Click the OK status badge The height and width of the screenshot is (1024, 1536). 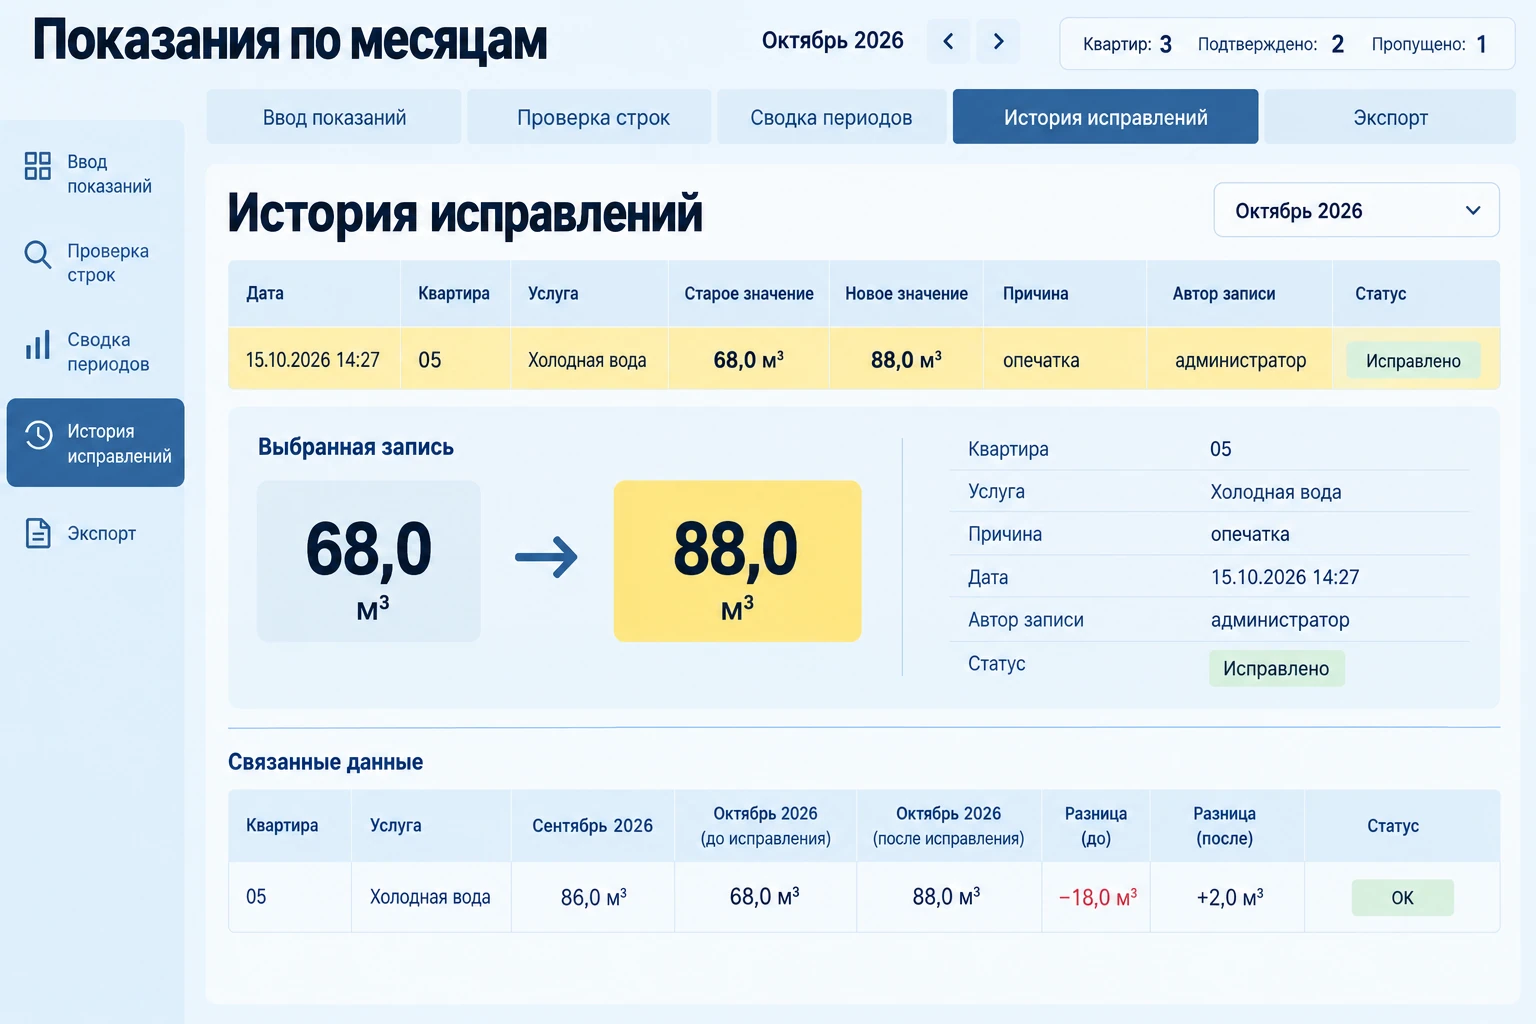pyautogui.click(x=1402, y=898)
